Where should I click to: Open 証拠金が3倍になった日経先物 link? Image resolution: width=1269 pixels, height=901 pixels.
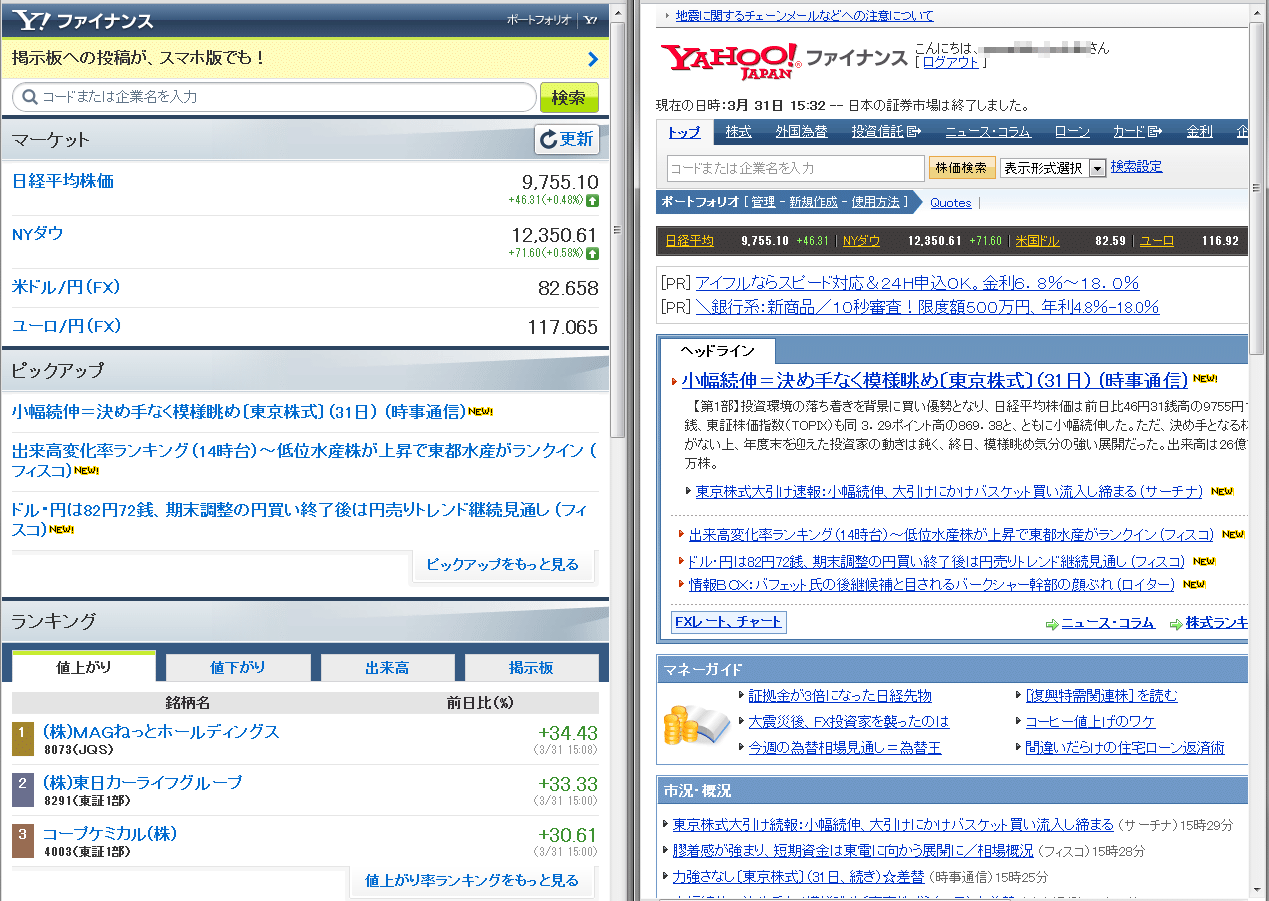pyautogui.click(x=840, y=696)
